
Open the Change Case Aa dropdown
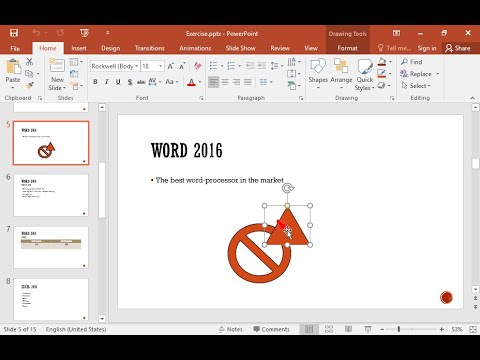tap(172, 82)
